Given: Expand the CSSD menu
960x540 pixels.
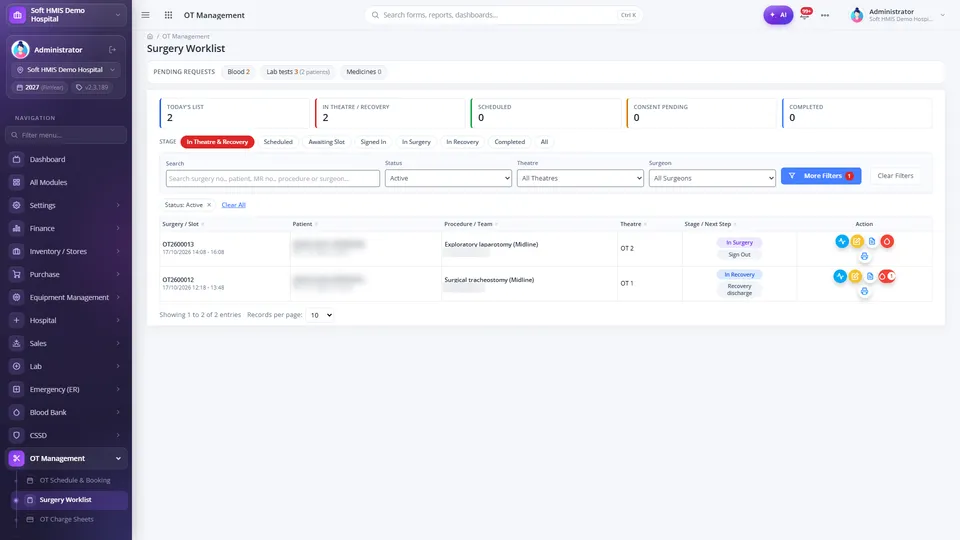Looking at the screenshot, I should click(66, 435).
